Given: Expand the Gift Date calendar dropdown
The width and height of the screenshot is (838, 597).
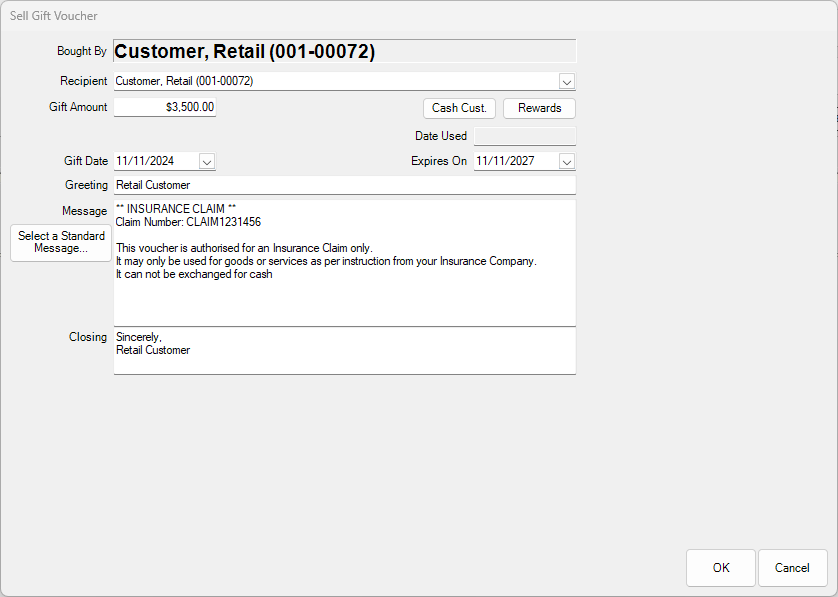Looking at the screenshot, I should 207,161.
